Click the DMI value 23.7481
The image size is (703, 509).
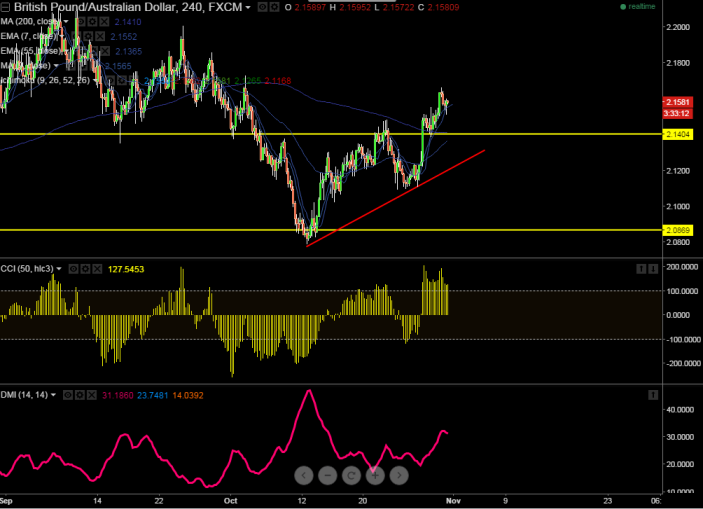pyautogui.click(x=152, y=396)
